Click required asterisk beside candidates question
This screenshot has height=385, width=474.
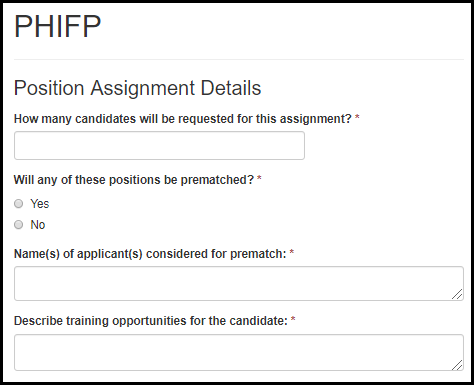pyautogui.click(x=357, y=117)
